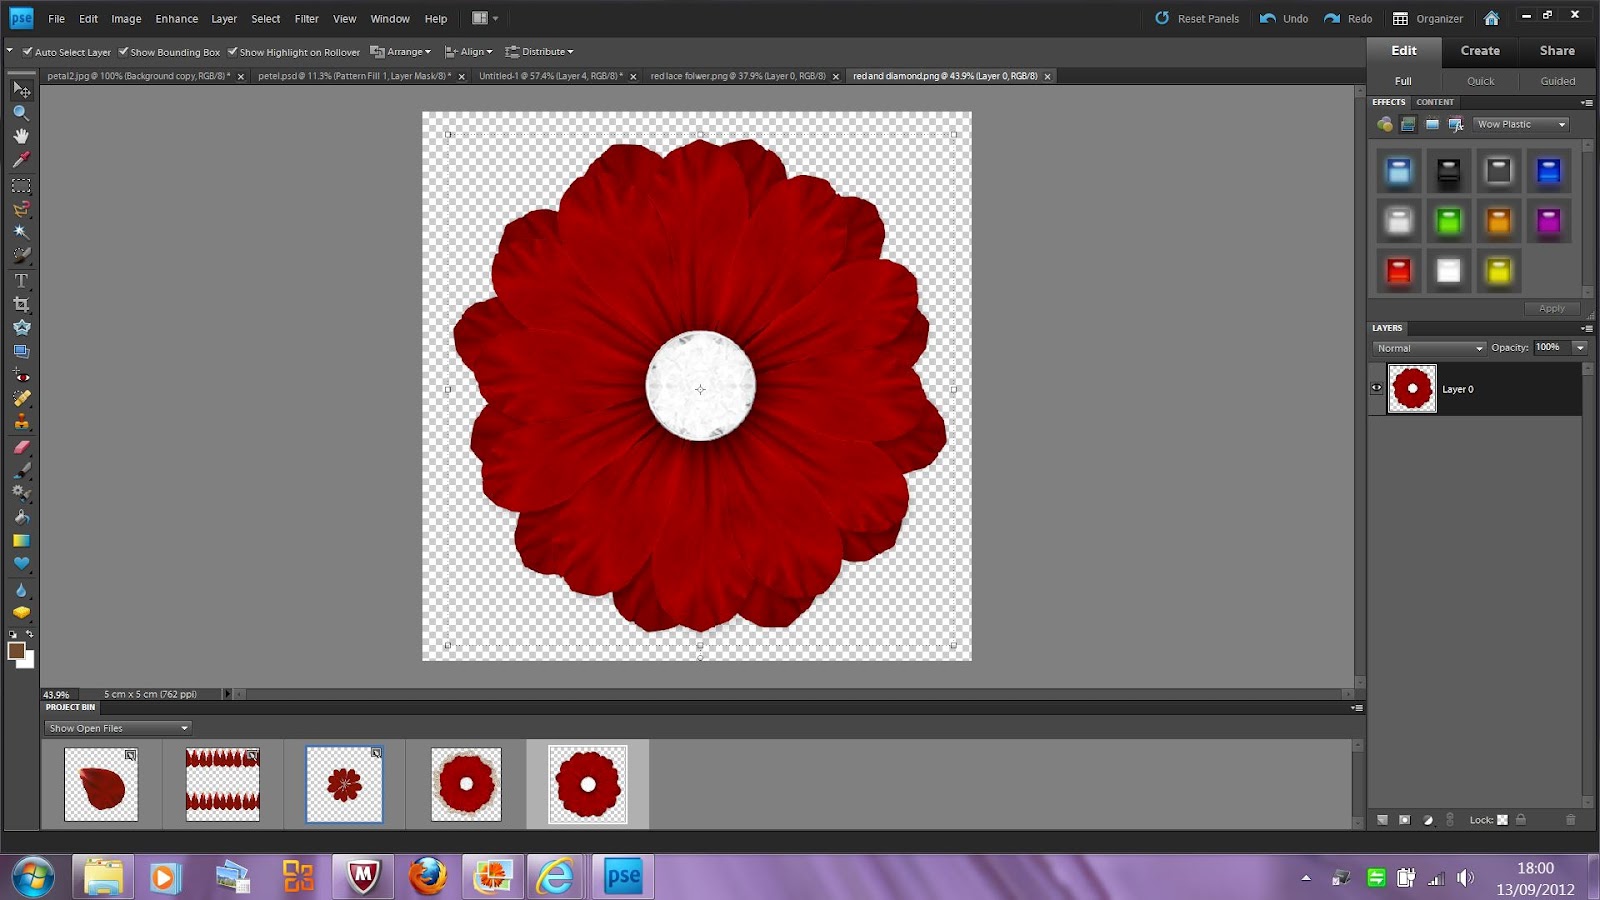This screenshot has height=900, width=1600.
Task: Expand the Show Open Files dropdown
Action: pyautogui.click(x=116, y=727)
